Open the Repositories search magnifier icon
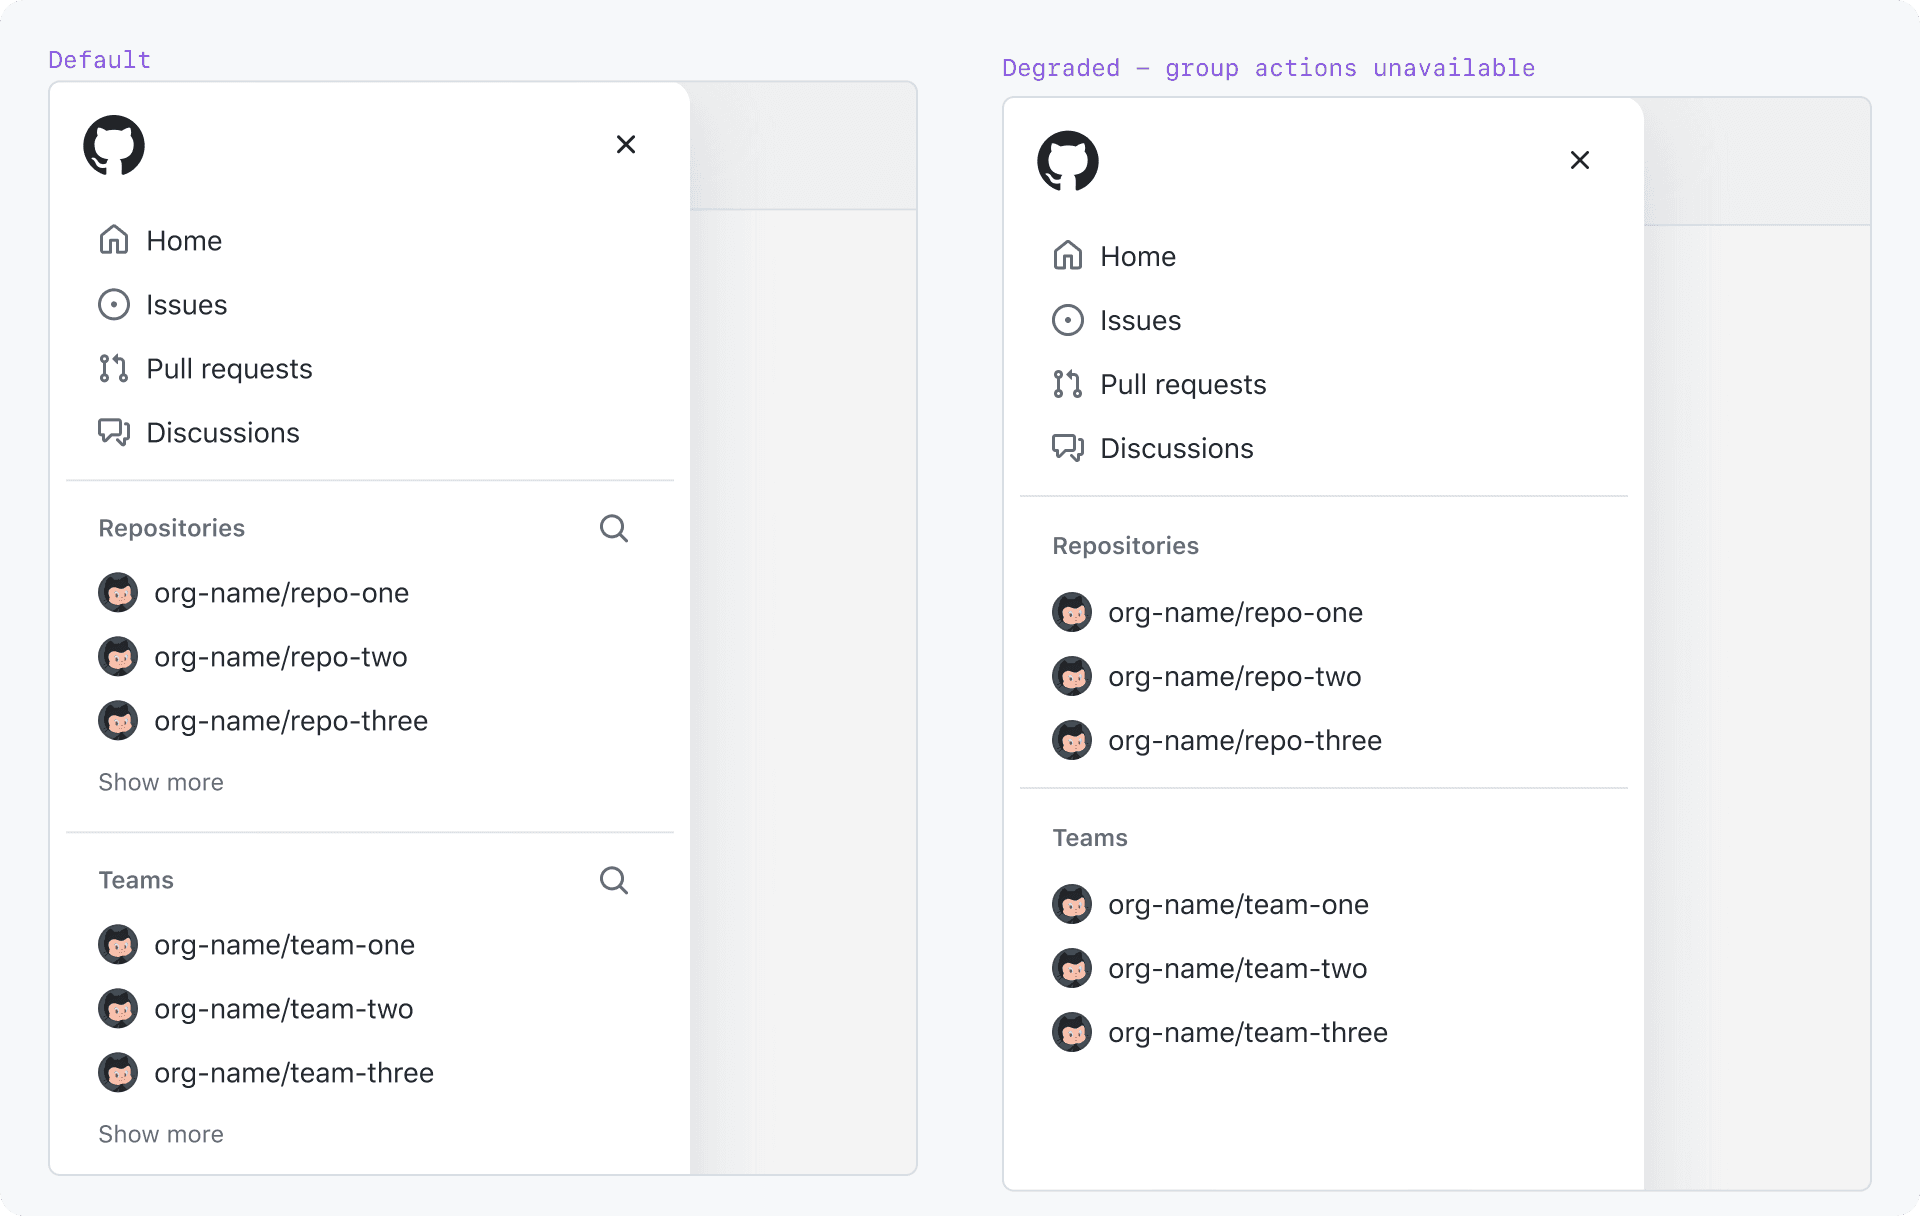1920x1216 pixels. pos(614,528)
